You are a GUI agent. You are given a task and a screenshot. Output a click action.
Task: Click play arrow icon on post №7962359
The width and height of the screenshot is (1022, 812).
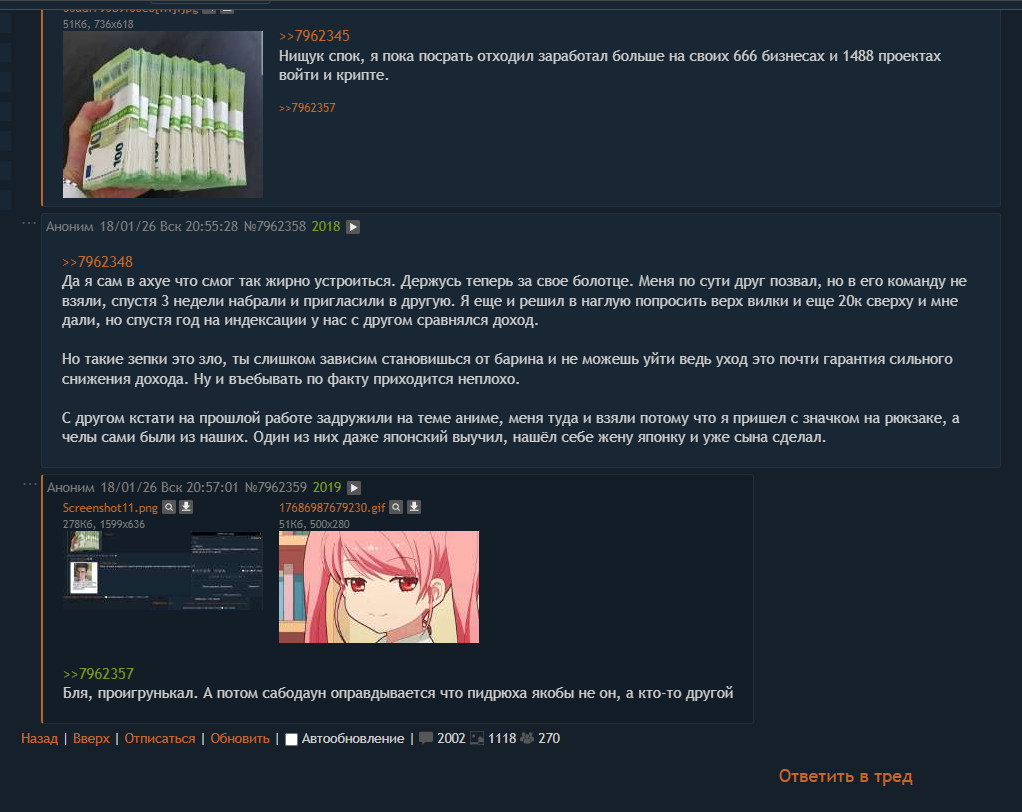point(354,487)
